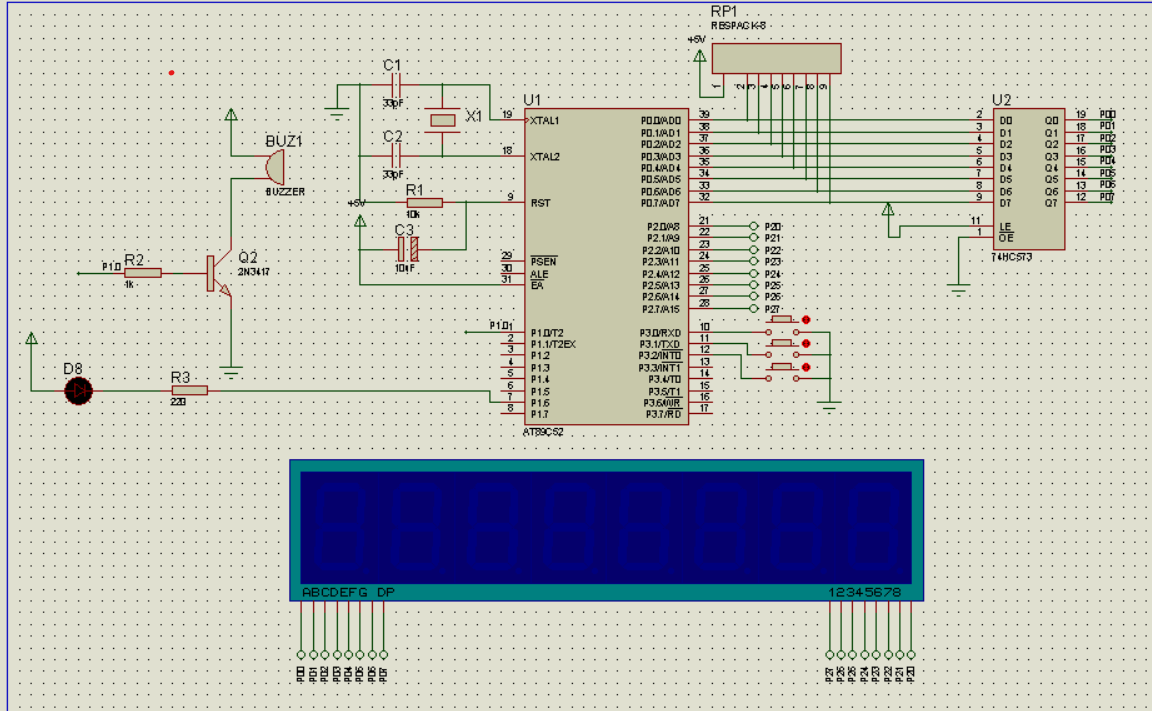Click the 2N3417 part name text
1152x711 pixels.
pyautogui.click(x=253, y=272)
